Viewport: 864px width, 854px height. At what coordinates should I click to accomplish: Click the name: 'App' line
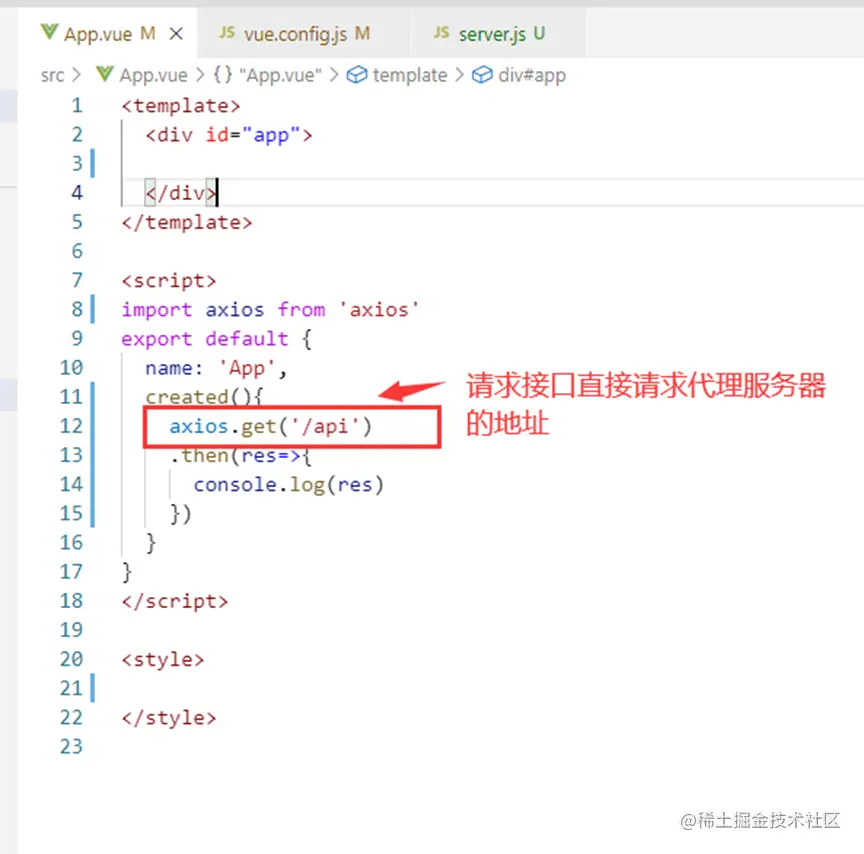coord(217,368)
